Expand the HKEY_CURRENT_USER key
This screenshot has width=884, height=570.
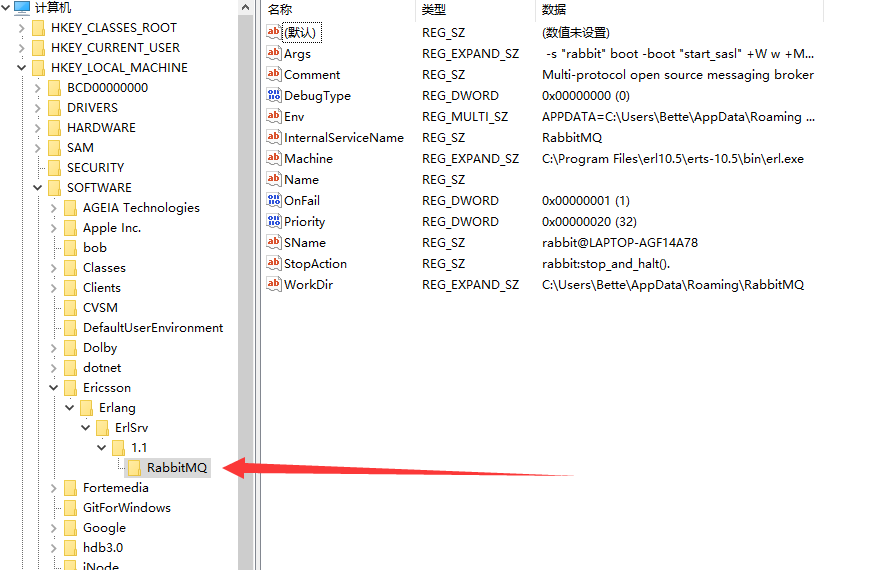[x=21, y=48]
